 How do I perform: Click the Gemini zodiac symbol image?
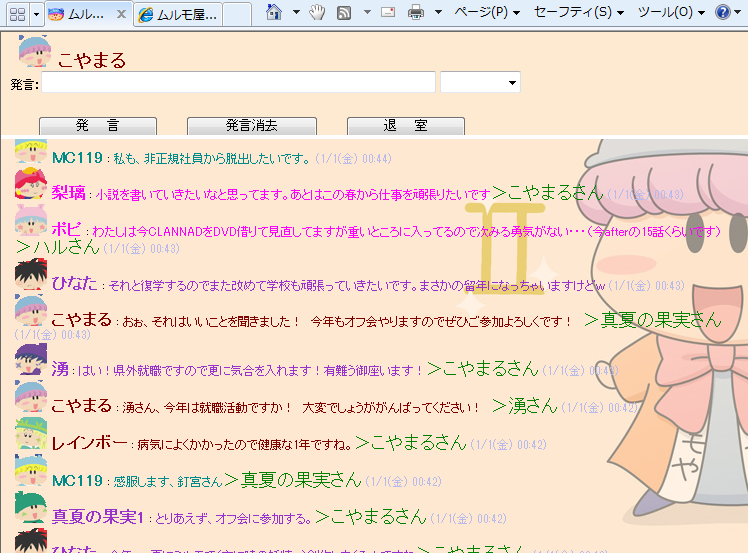pos(505,249)
